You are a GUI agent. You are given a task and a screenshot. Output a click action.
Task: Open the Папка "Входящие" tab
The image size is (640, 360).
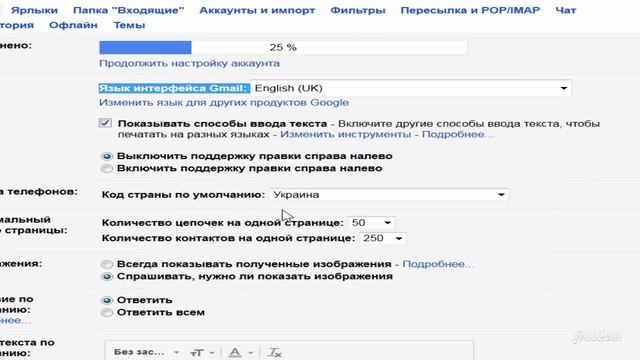tap(129, 10)
